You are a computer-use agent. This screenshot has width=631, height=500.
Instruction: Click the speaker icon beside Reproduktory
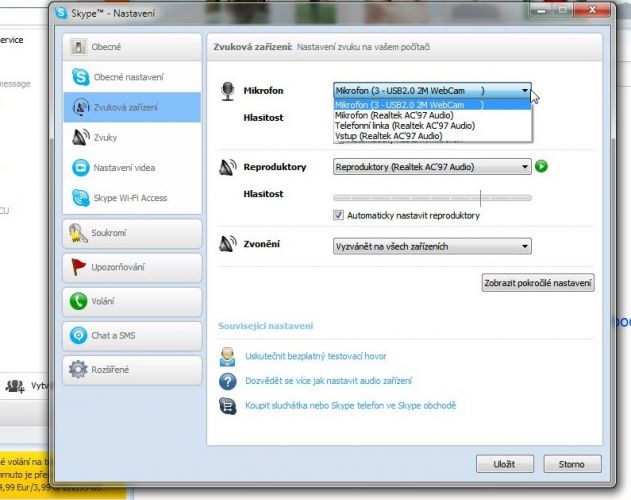[x=227, y=167]
